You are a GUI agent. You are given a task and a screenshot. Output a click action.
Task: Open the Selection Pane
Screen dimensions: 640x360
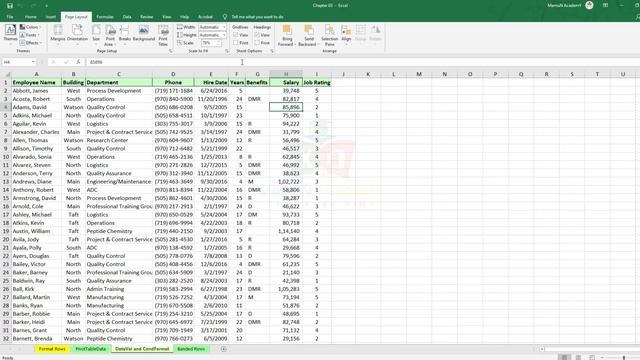(x=329, y=35)
